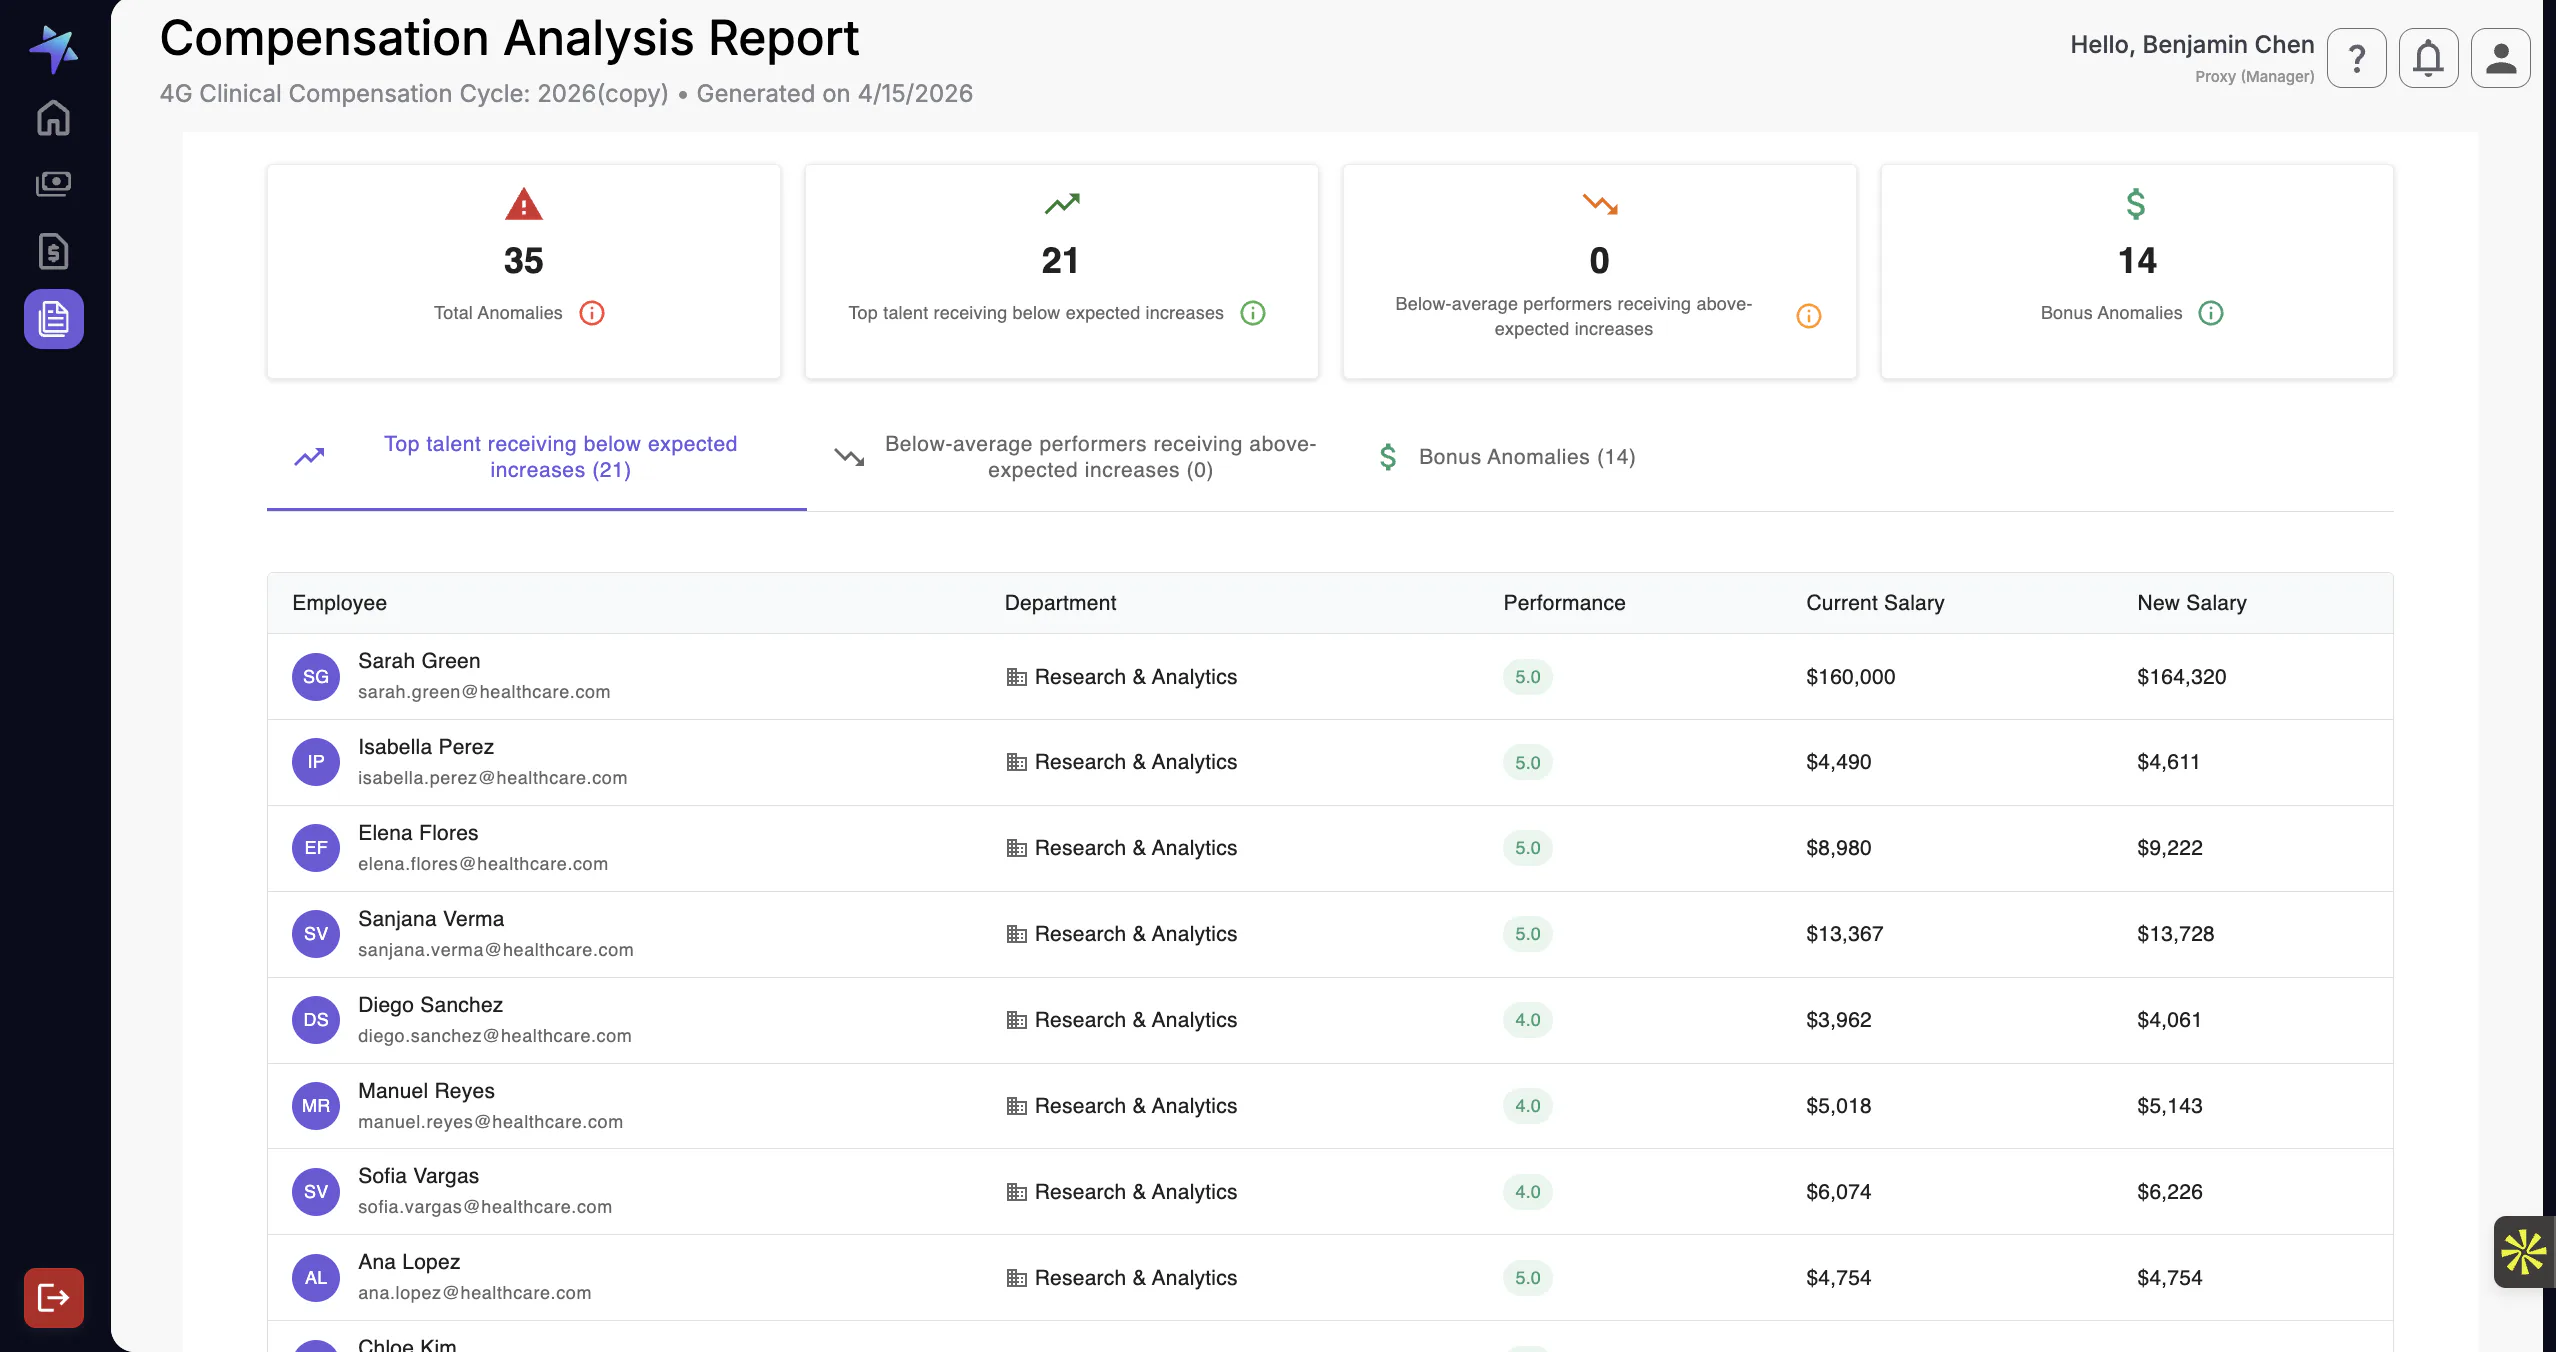Screen dimensions: 2556x1352
Task: Click Sanjana Verma's 5.0 performance badge
Action: [1527, 934]
